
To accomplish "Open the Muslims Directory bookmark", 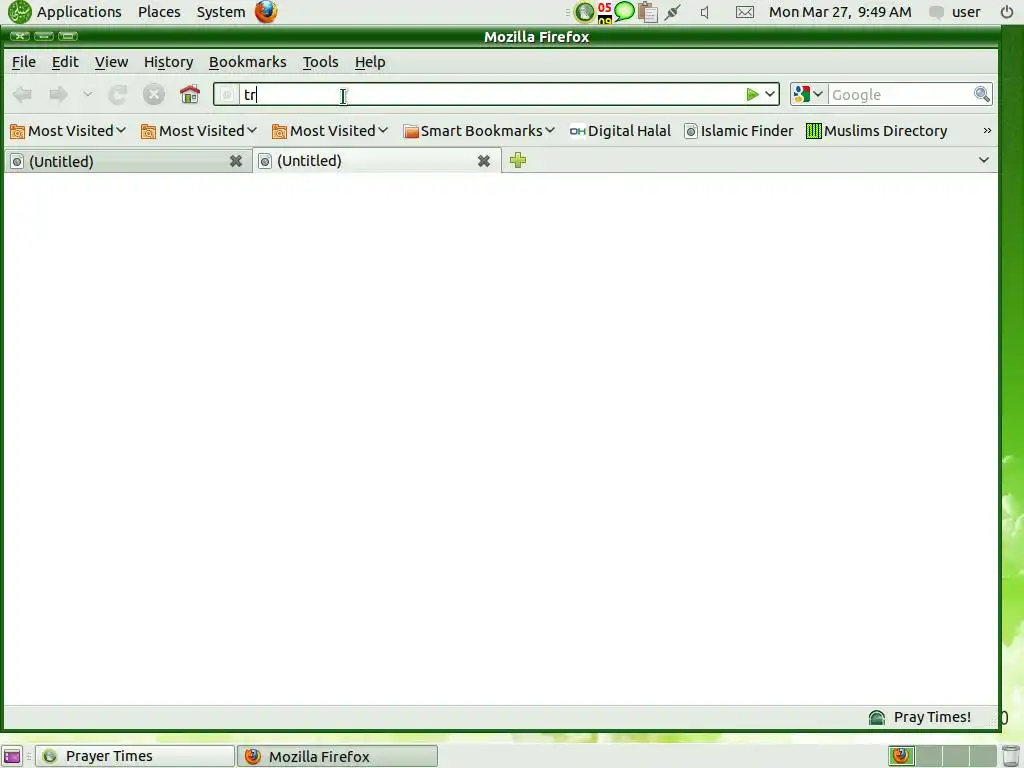I will [x=876, y=131].
